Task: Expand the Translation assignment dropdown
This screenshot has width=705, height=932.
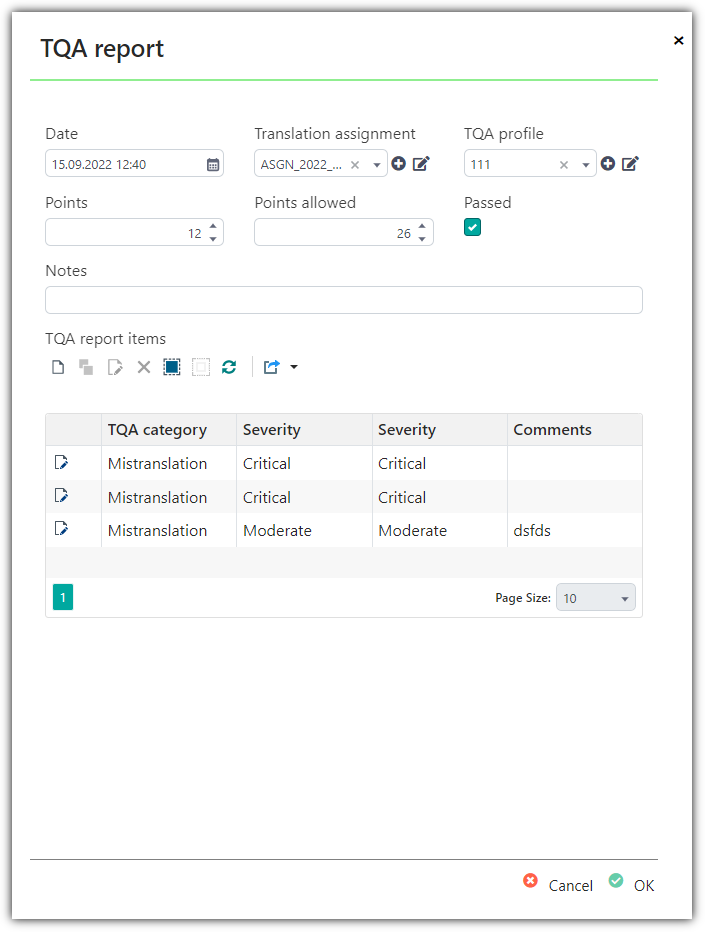Action: pyautogui.click(x=377, y=165)
